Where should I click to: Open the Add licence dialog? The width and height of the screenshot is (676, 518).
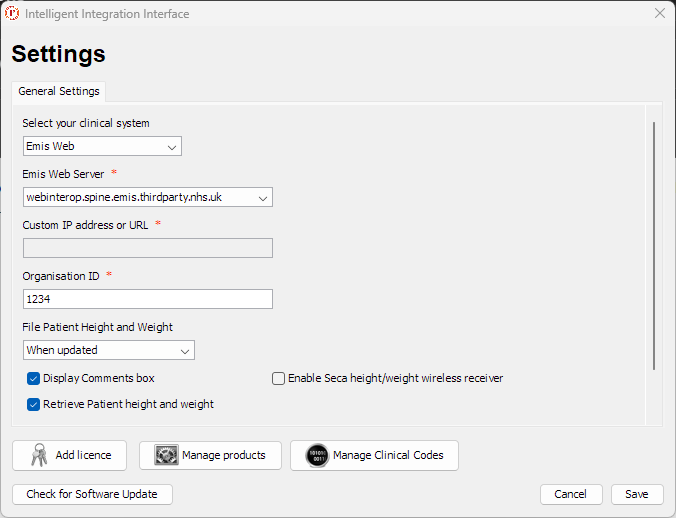click(x=69, y=455)
